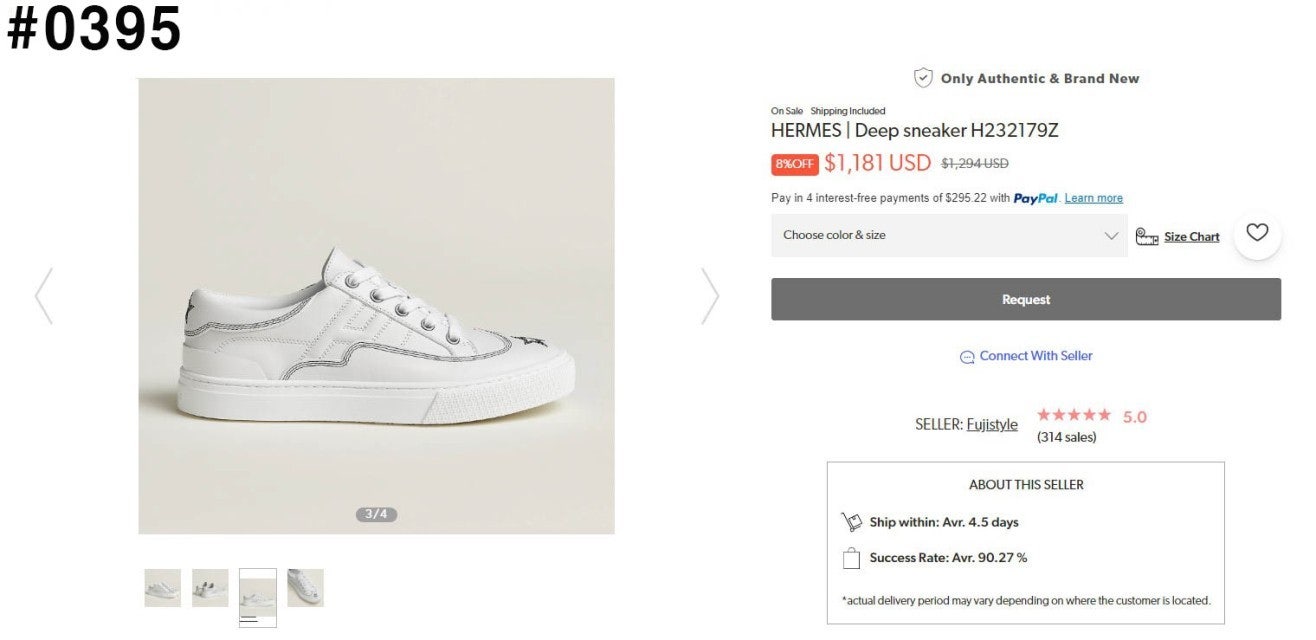Click the five-star seller rating
The height and width of the screenshot is (640, 1316).
coord(1074,415)
